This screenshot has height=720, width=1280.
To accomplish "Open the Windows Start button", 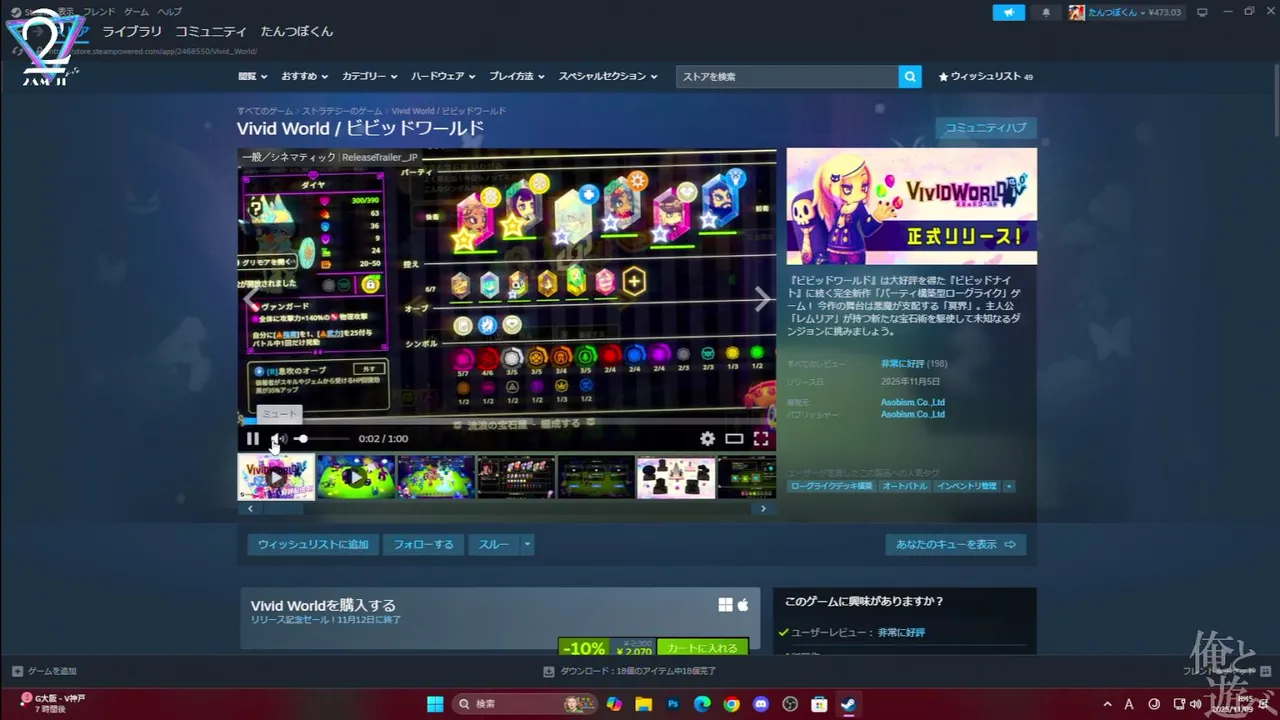I will 435,704.
